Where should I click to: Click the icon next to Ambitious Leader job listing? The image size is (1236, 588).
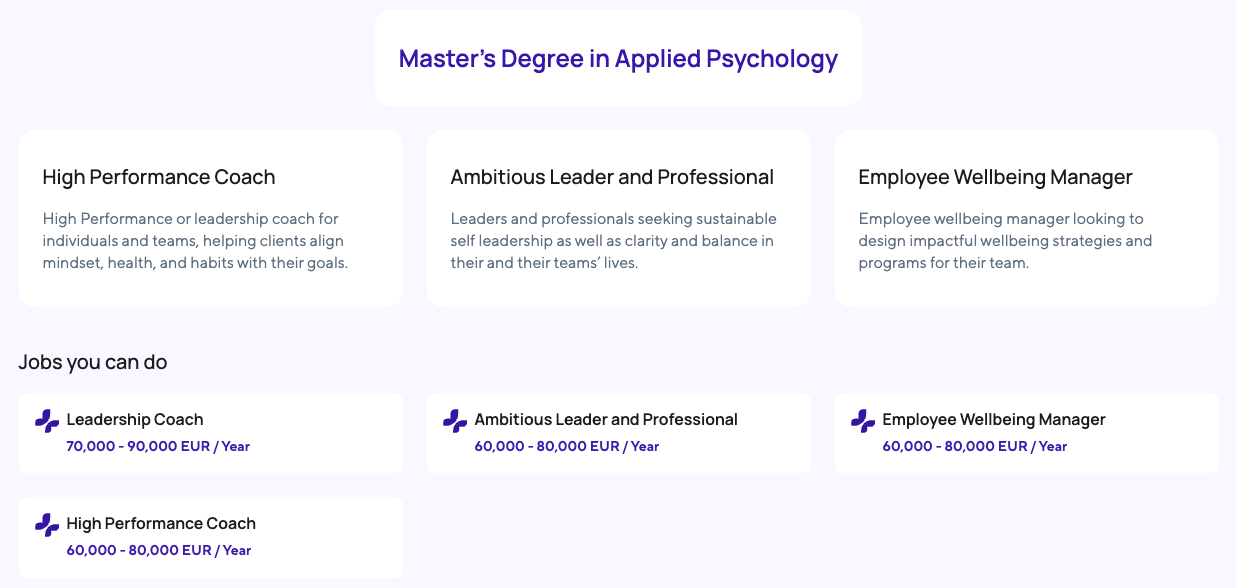(455, 421)
